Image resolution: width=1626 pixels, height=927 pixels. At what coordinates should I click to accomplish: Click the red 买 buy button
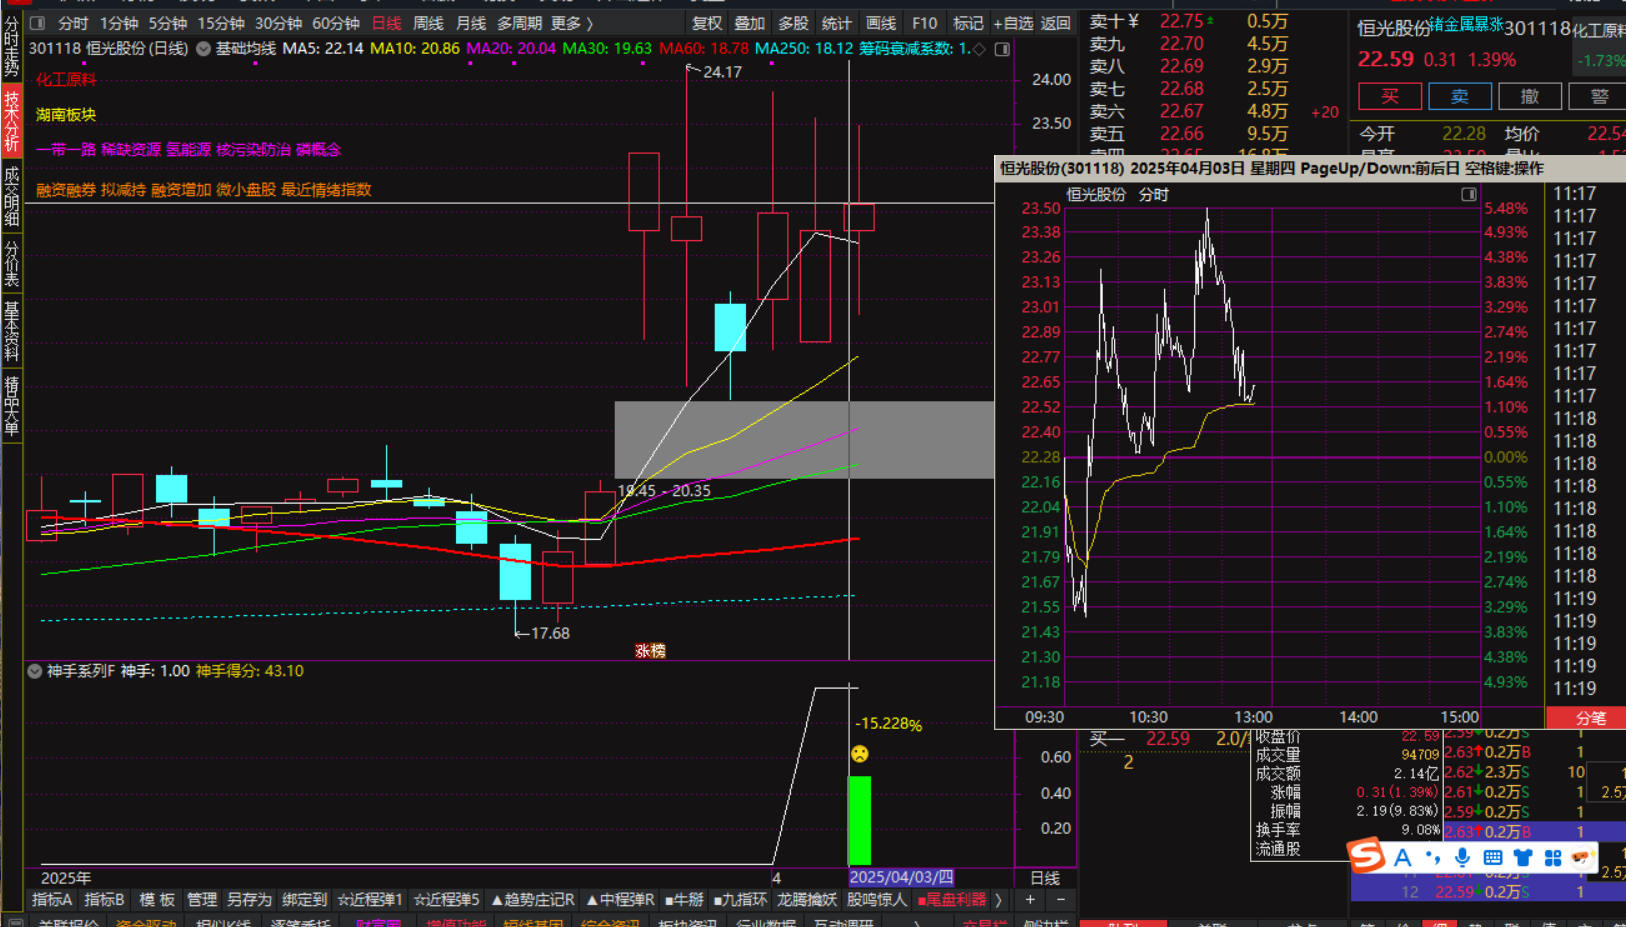[1389, 96]
